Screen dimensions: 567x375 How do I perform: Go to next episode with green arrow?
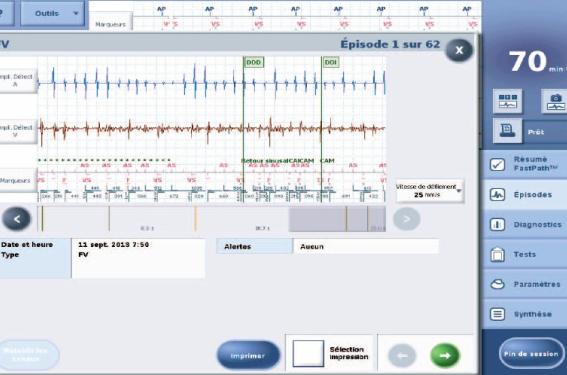[x=445, y=355]
